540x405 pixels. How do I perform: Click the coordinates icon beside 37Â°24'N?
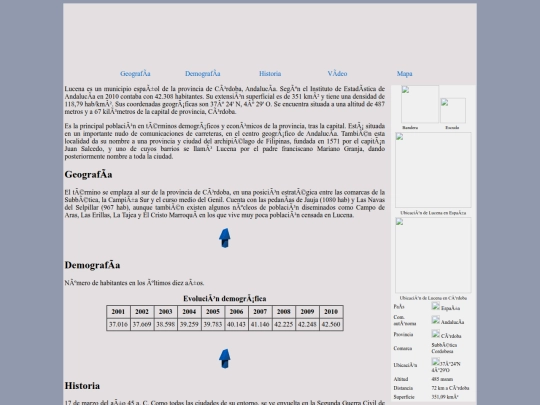click(x=436, y=362)
